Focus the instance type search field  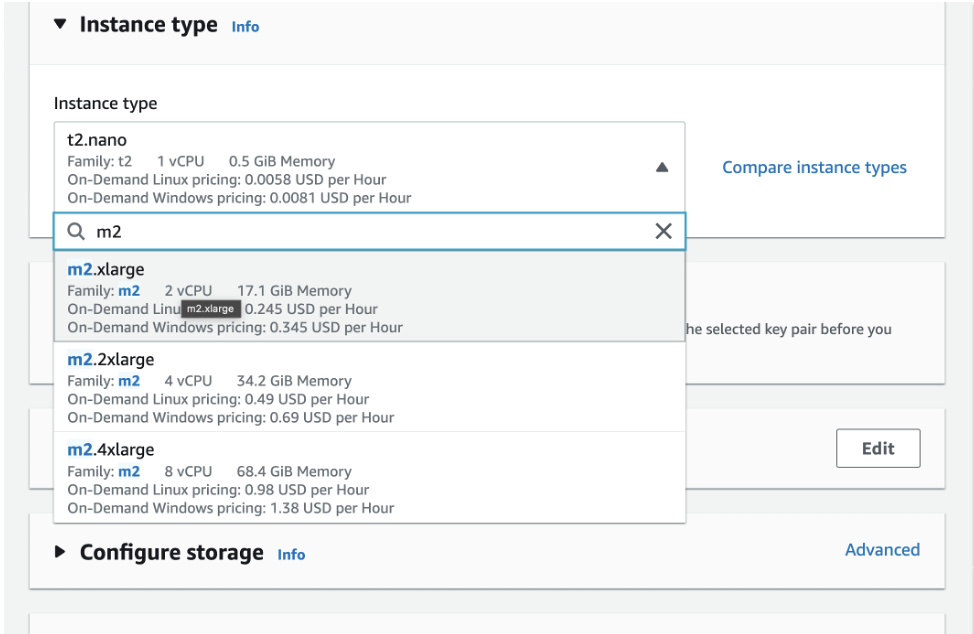(370, 232)
